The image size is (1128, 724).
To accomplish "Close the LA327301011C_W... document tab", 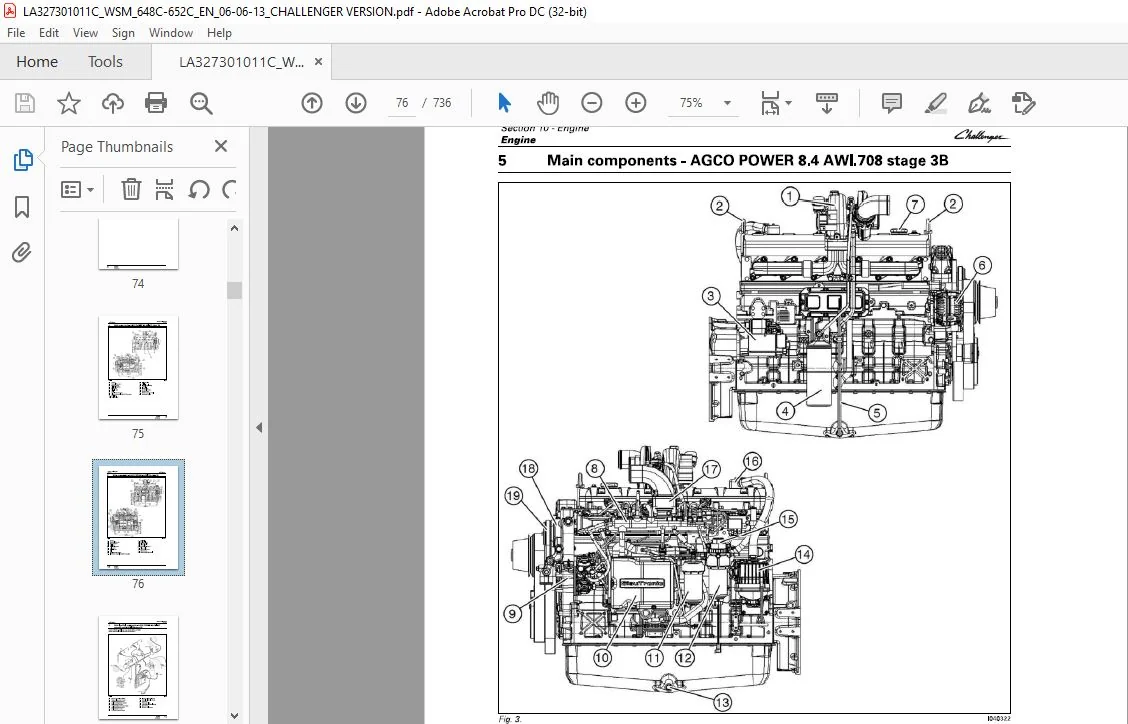I will coord(318,62).
